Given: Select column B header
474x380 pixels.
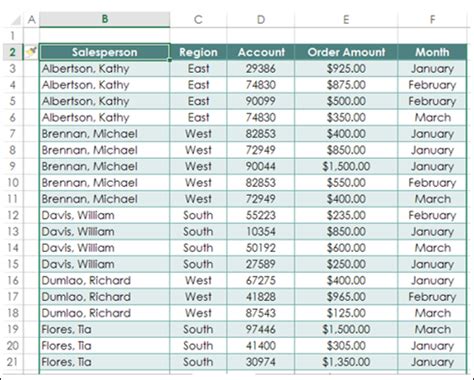Looking at the screenshot, I should (104, 19).
